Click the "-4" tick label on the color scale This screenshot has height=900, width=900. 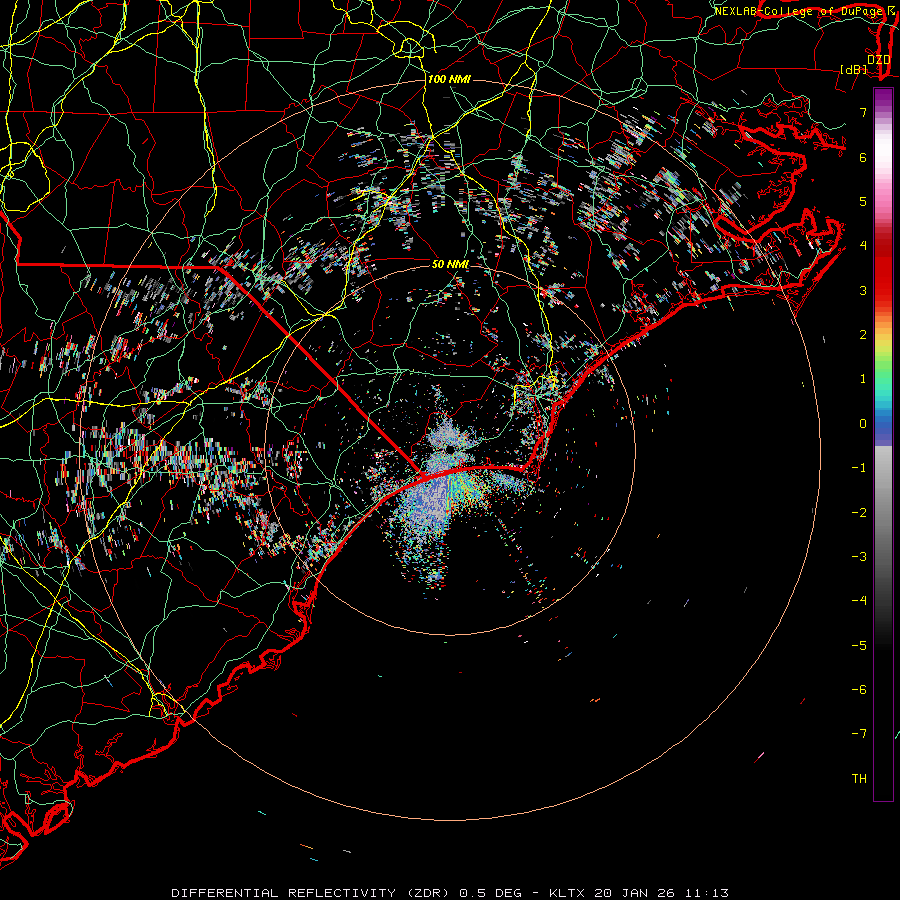tap(859, 601)
